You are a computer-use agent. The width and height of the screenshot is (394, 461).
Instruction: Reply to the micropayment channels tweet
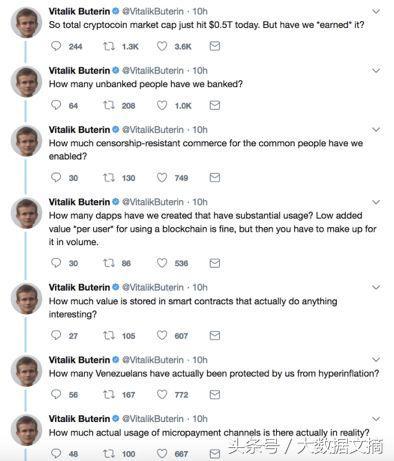[56, 453]
